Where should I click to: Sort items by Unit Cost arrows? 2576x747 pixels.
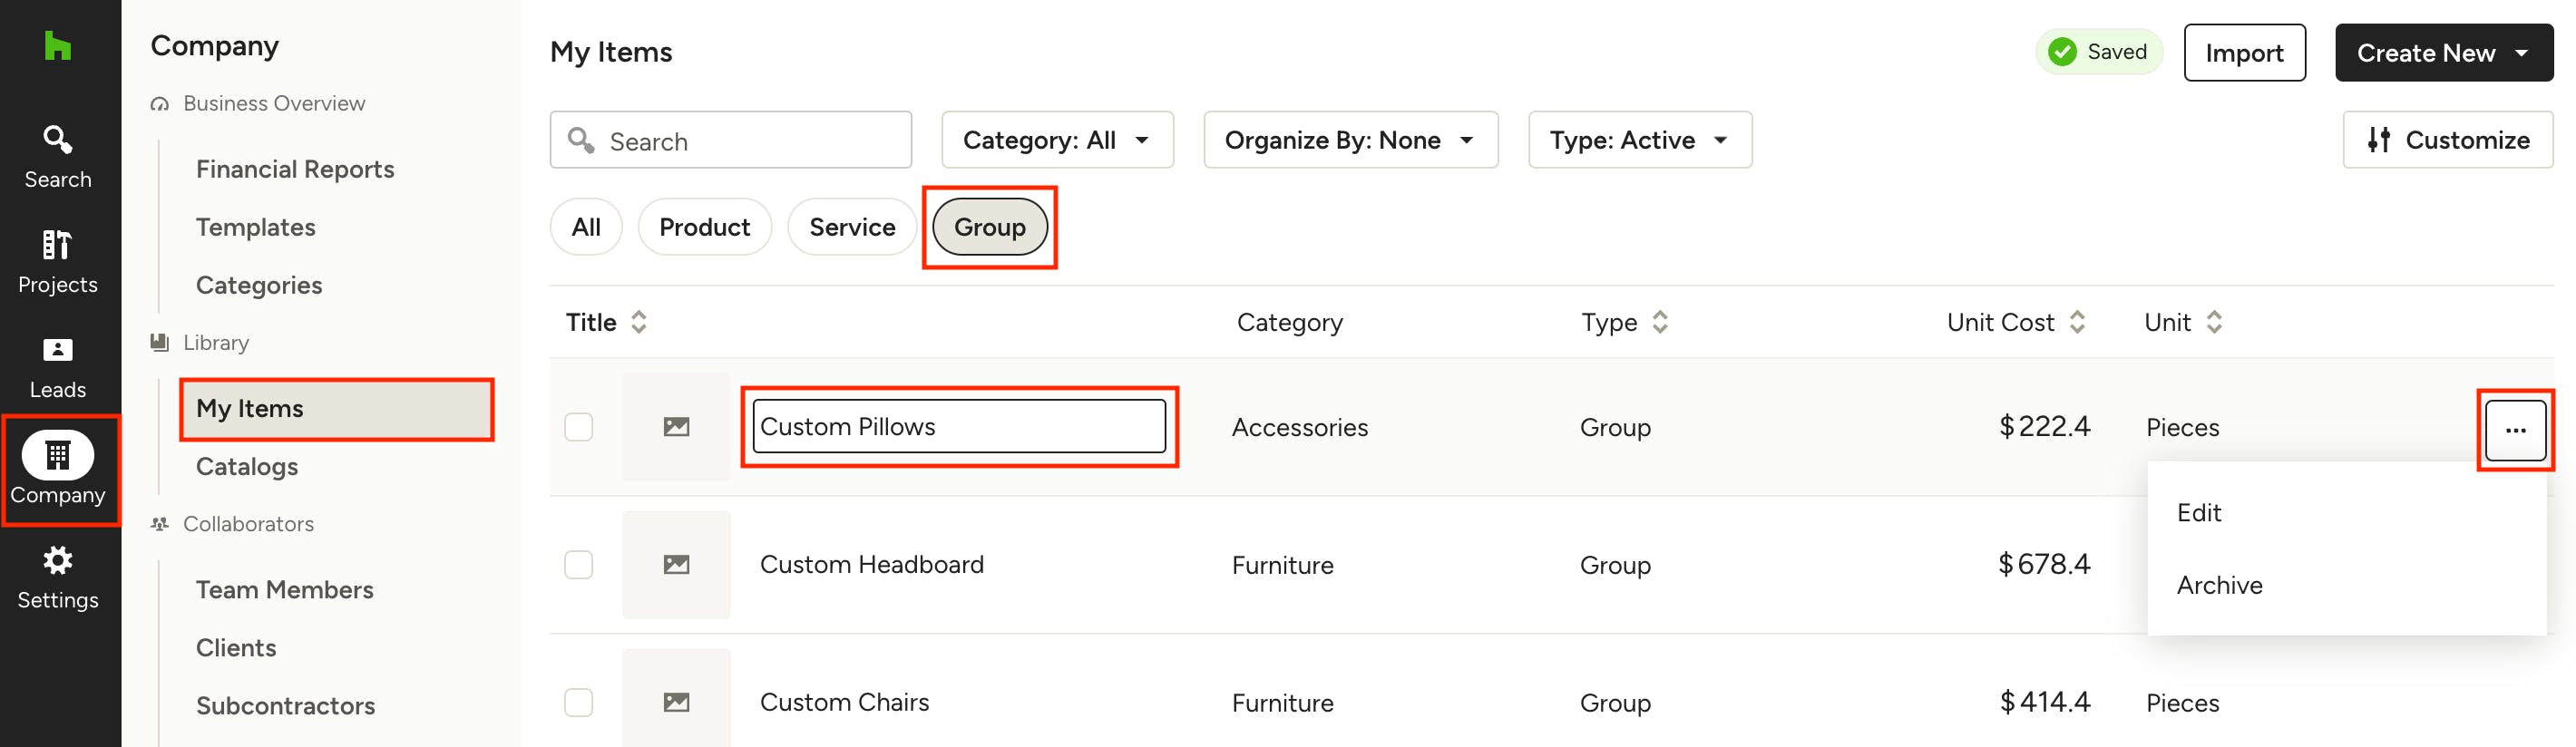tap(2077, 322)
